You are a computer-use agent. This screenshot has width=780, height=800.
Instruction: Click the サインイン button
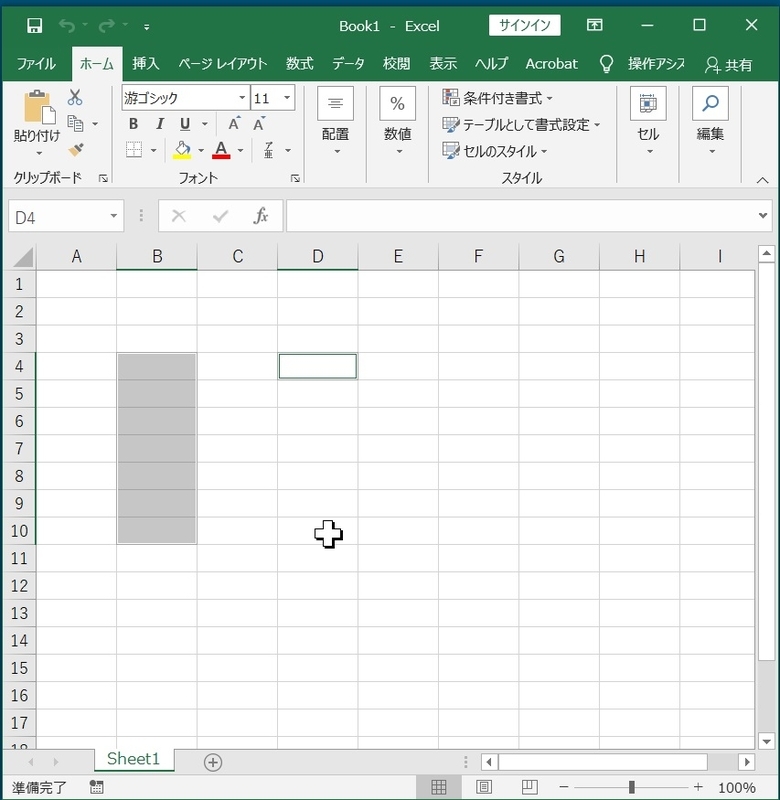tap(524, 25)
